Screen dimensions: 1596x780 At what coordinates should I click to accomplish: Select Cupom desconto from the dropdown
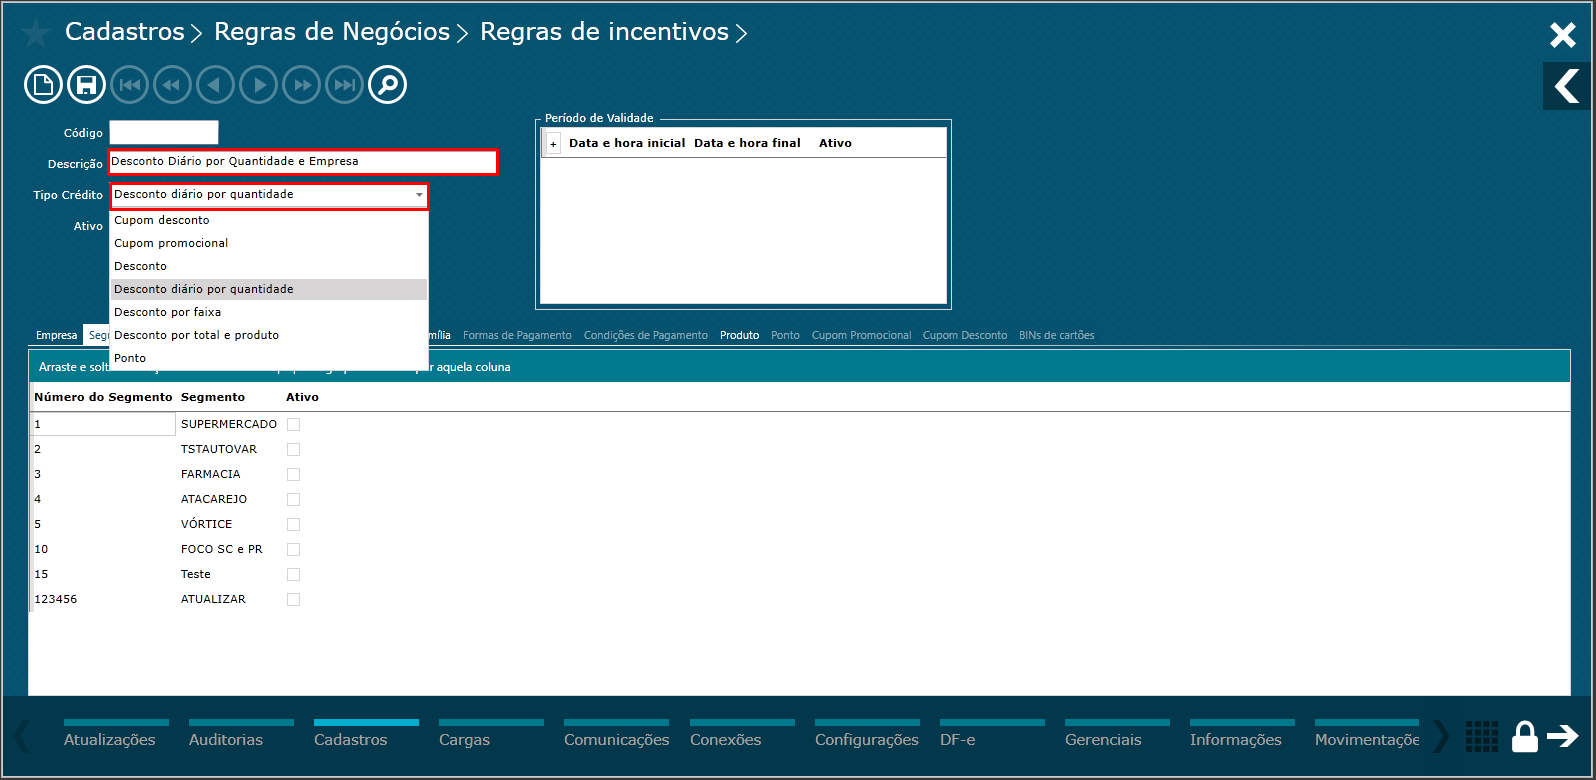tap(268, 220)
